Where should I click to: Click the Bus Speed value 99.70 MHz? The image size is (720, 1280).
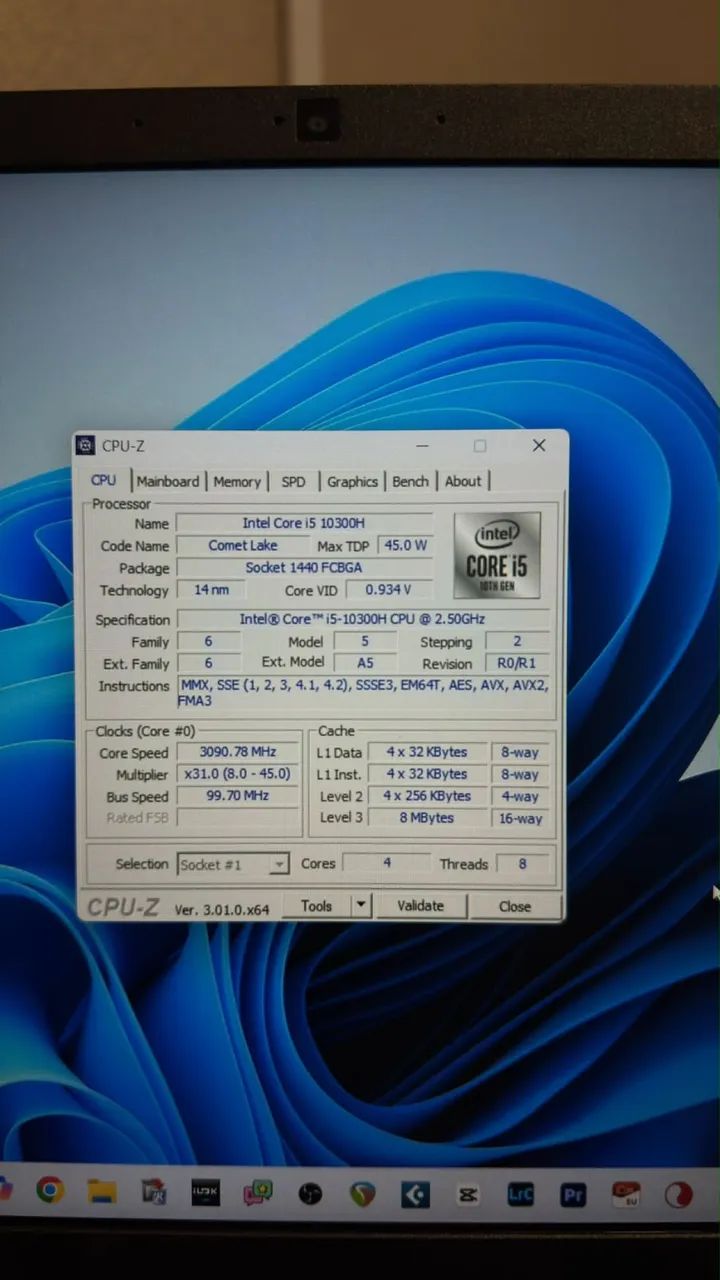click(x=237, y=796)
